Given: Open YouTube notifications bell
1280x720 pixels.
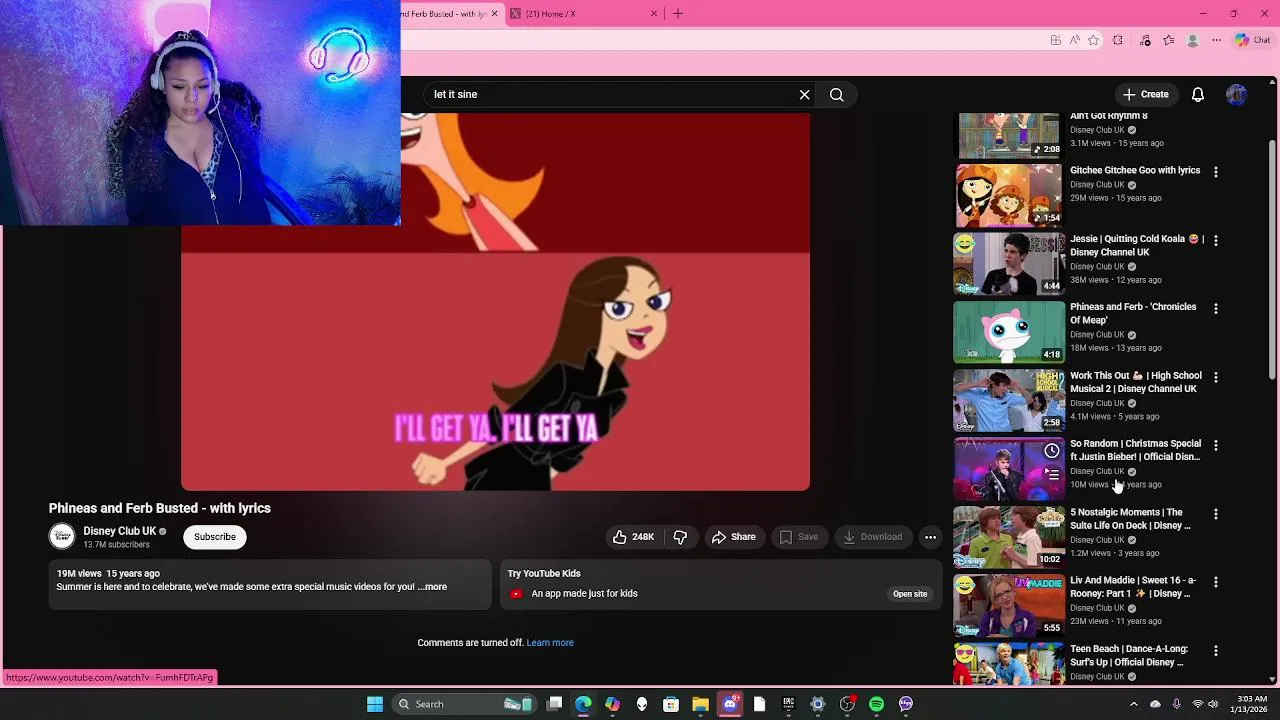Looking at the screenshot, I should click(1197, 94).
